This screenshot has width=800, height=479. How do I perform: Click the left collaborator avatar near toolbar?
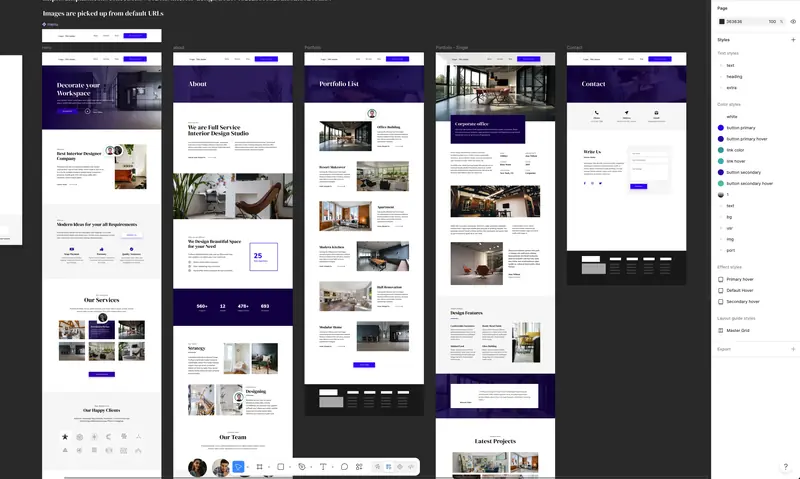[197, 467]
